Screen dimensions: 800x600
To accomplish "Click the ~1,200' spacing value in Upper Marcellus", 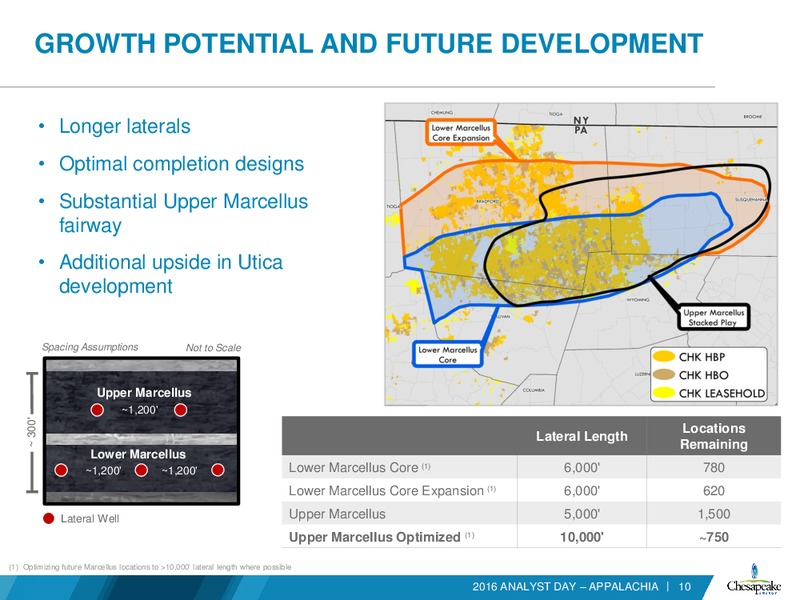I will tap(139, 410).
